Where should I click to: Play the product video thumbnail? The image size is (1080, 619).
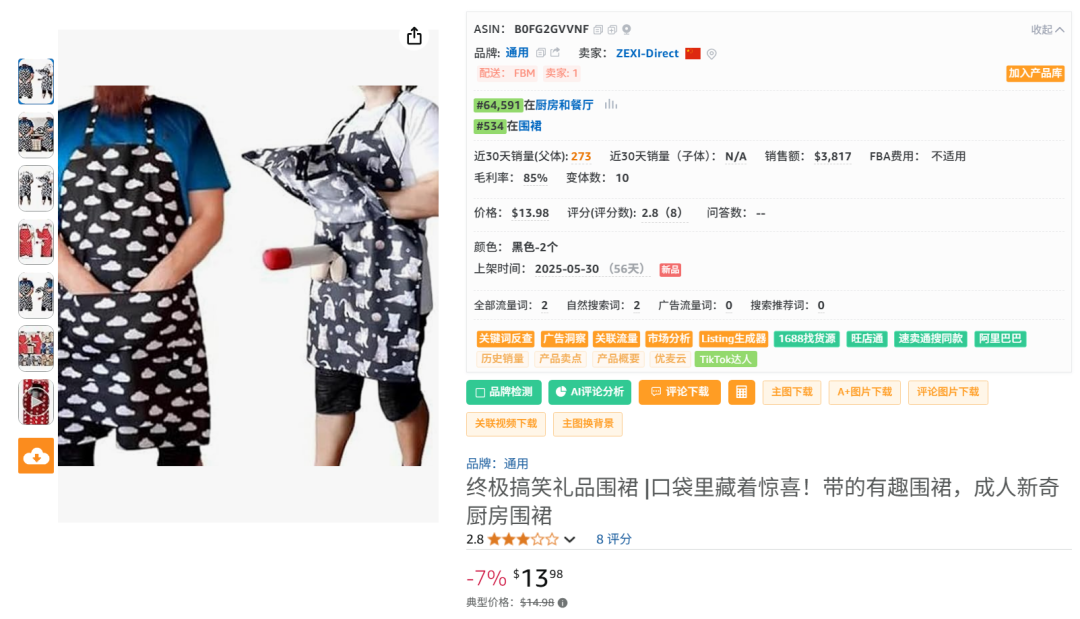(36, 401)
